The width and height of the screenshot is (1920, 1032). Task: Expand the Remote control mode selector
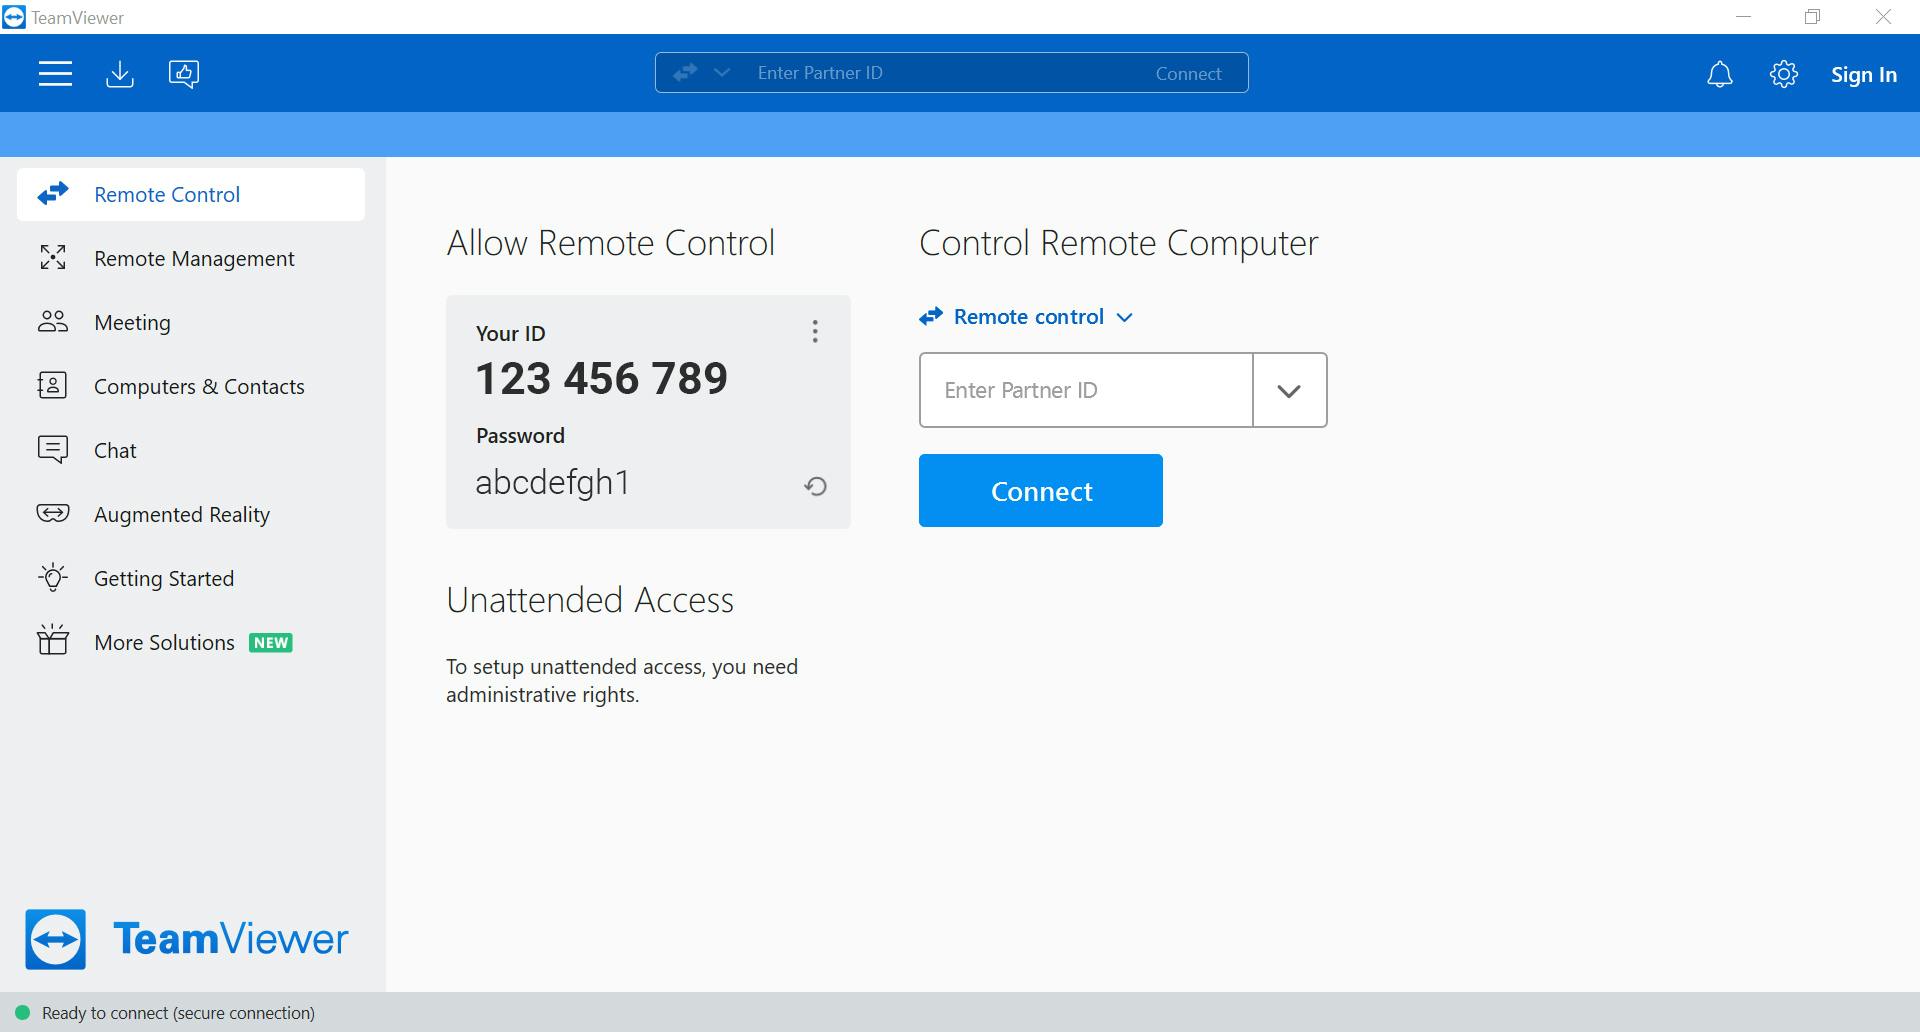(1124, 317)
